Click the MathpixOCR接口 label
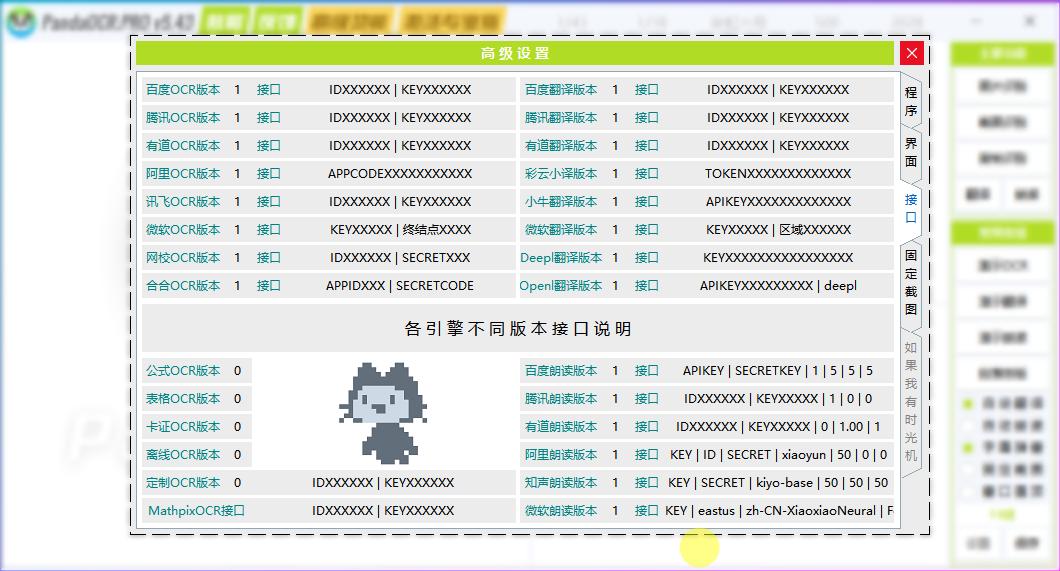Screen dimensions: 1060x571 pyautogui.click(x=196, y=511)
